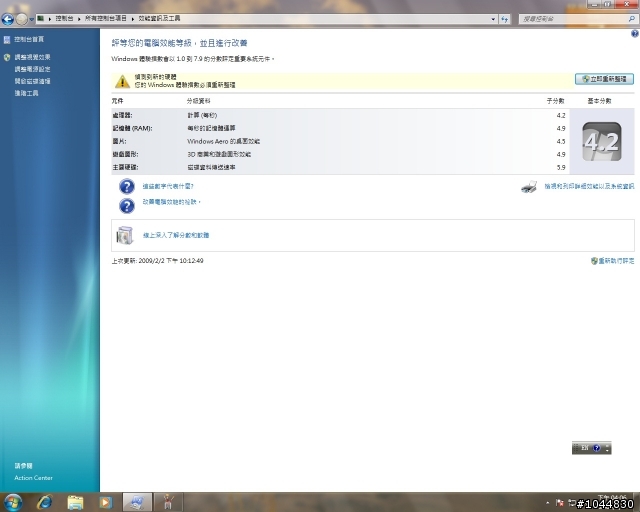Screen dimensions: 640x512
Task: Refresh the page using the address bar button
Action: coord(505,19)
